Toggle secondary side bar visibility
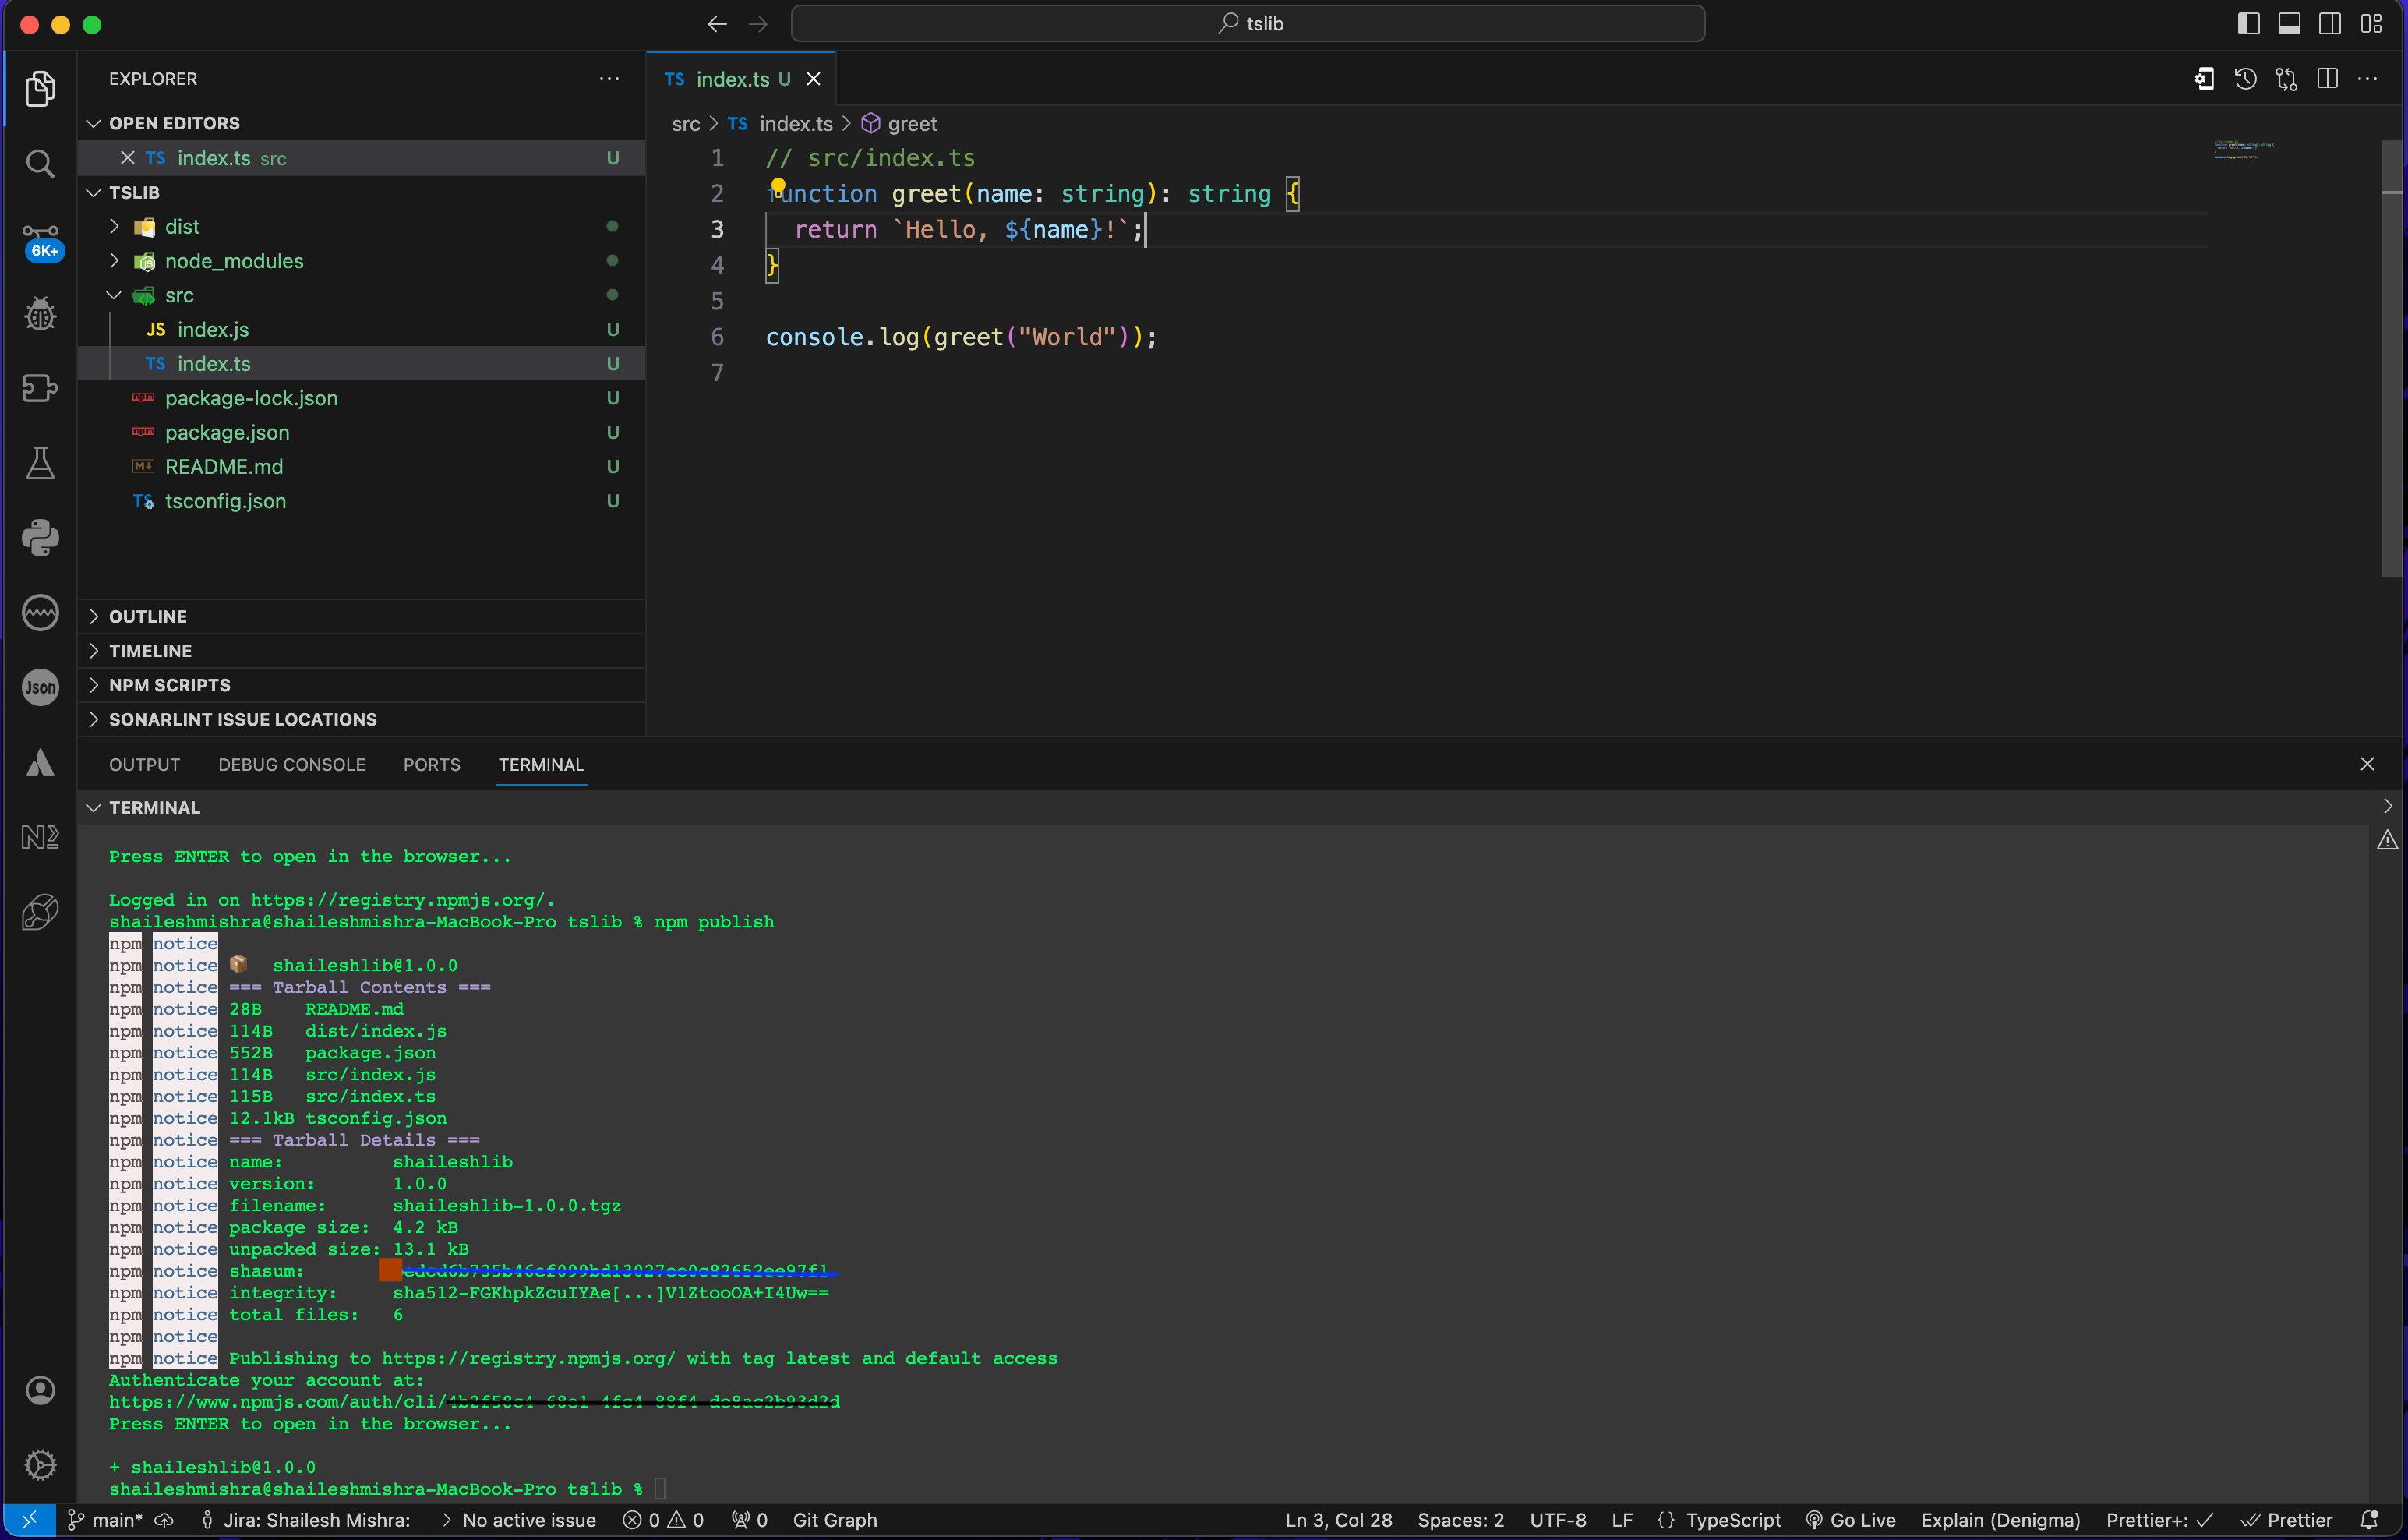The width and height of the screenshot is (2408, 1540). (2330, 24)
